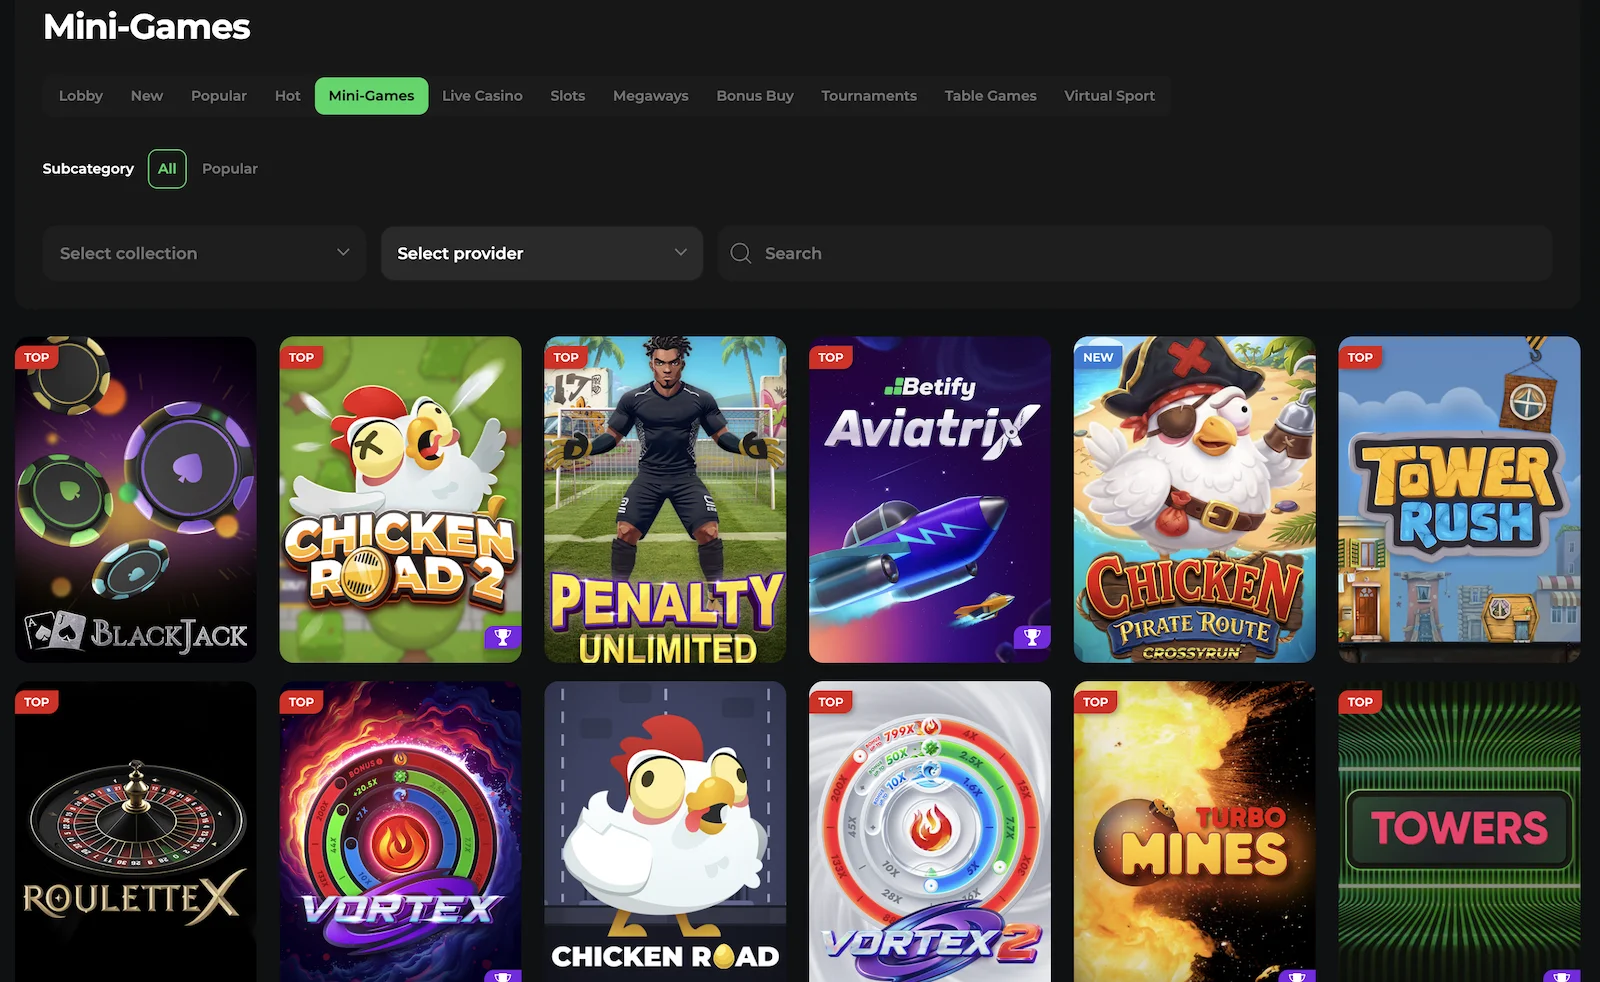Click TOP badge on Vortex tile
The image size is (1600, 982).
pos(301,702)
